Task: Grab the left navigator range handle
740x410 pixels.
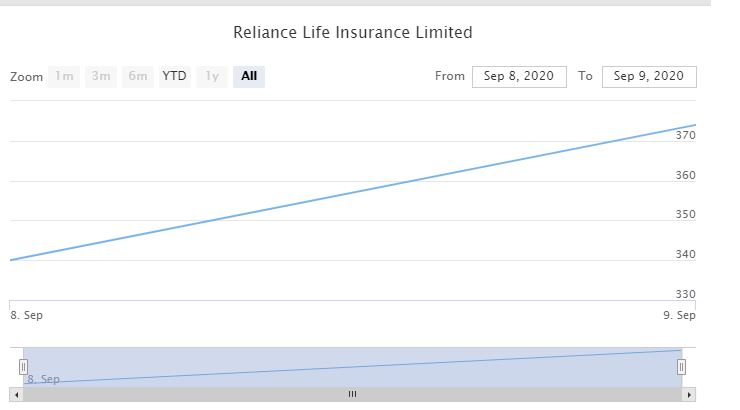Action: click(23, 367)
